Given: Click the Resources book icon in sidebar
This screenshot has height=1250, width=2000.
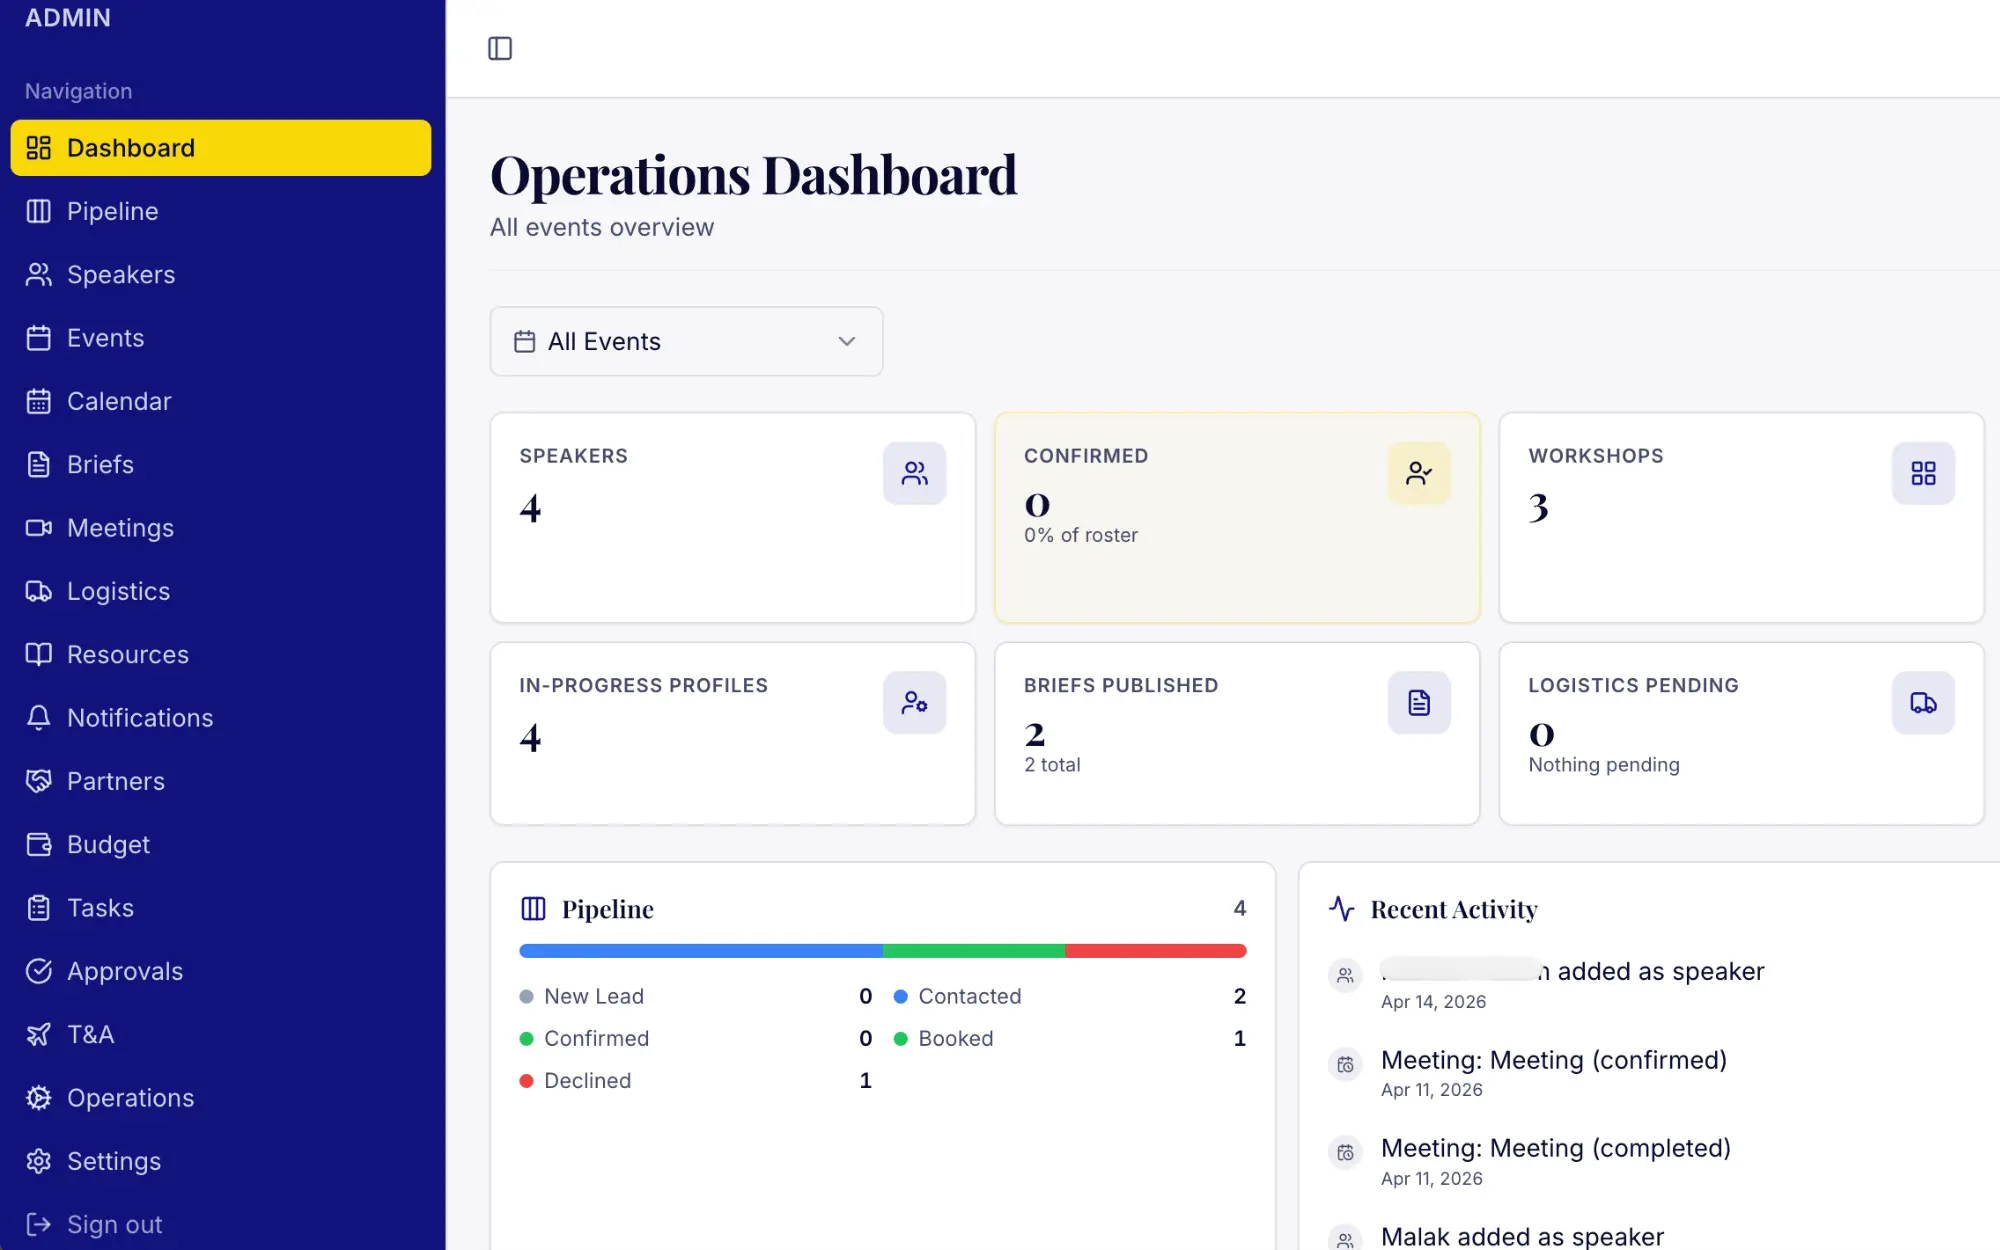Looking at the screenshot, I should (38, 654).
